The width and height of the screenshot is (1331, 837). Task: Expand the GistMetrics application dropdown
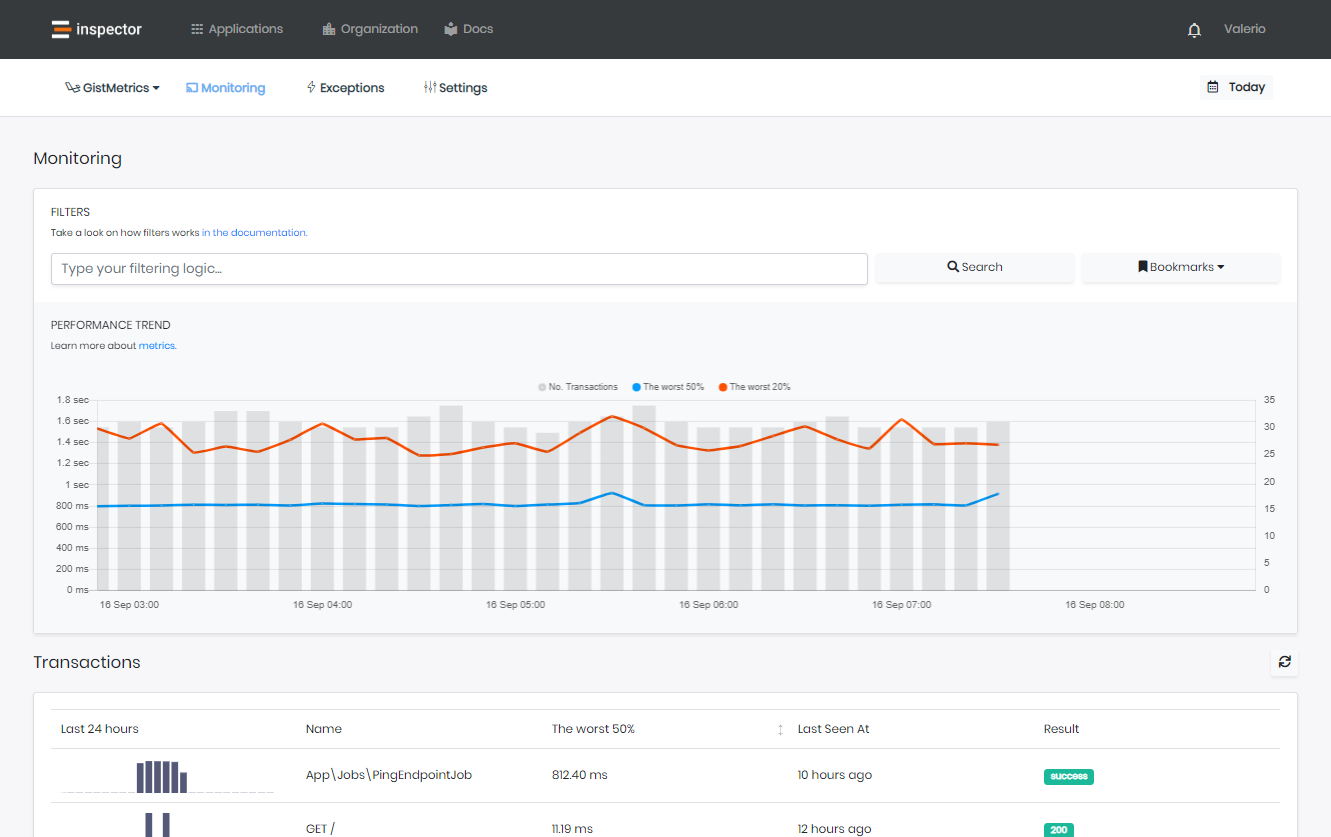[112, 88]
